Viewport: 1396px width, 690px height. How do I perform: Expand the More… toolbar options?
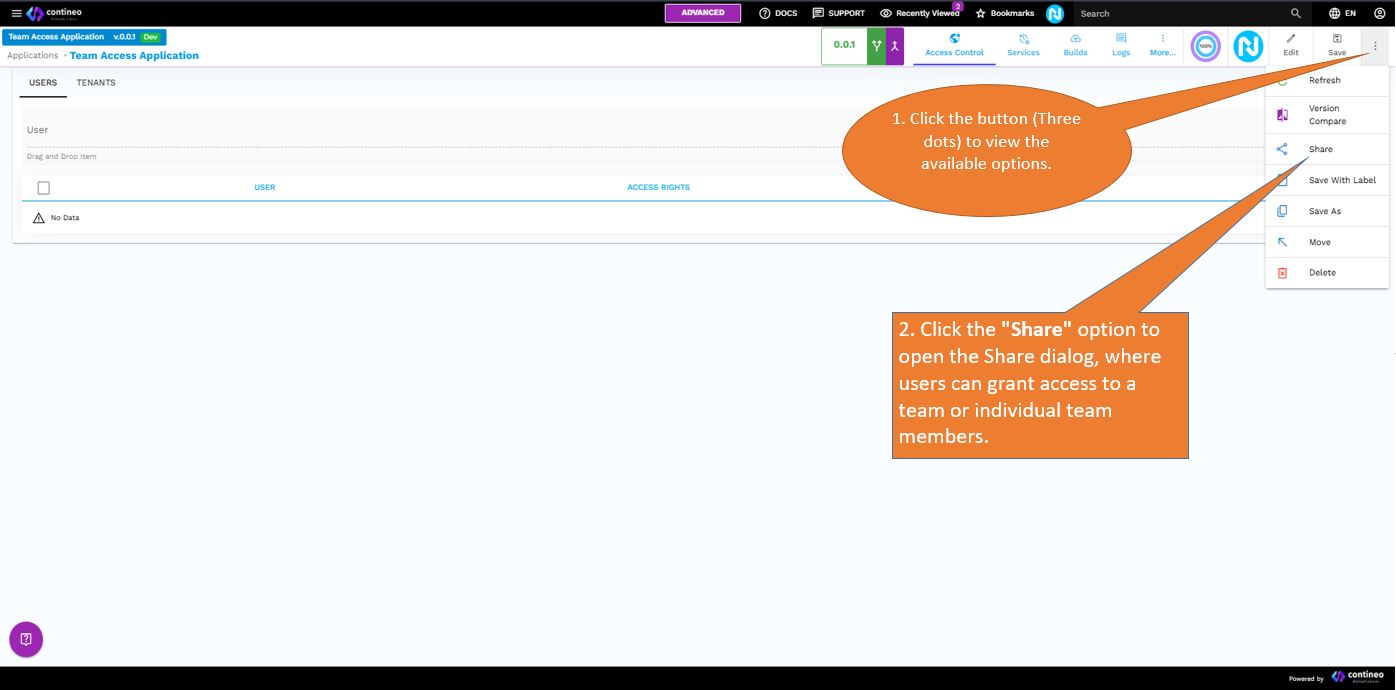[1162, 45]
